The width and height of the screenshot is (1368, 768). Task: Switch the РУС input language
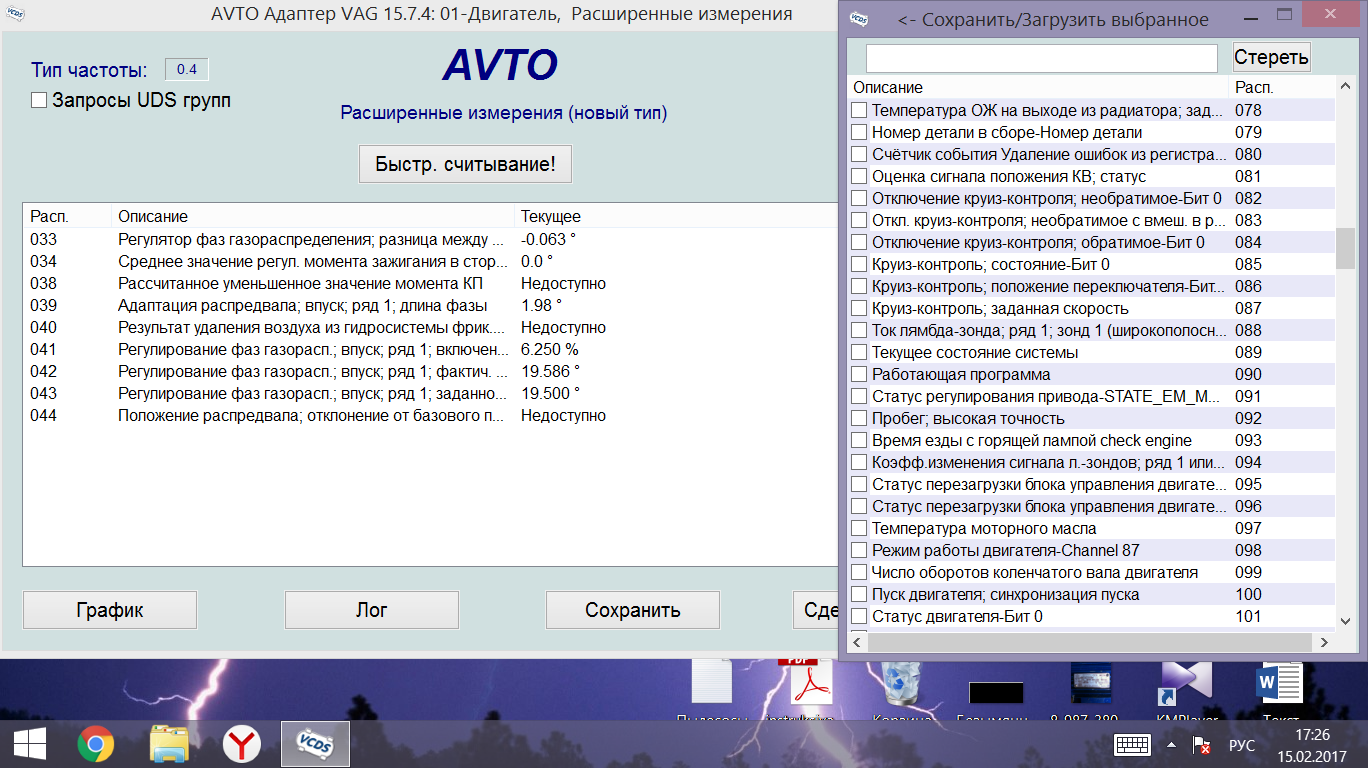[x=1241, y=745]
